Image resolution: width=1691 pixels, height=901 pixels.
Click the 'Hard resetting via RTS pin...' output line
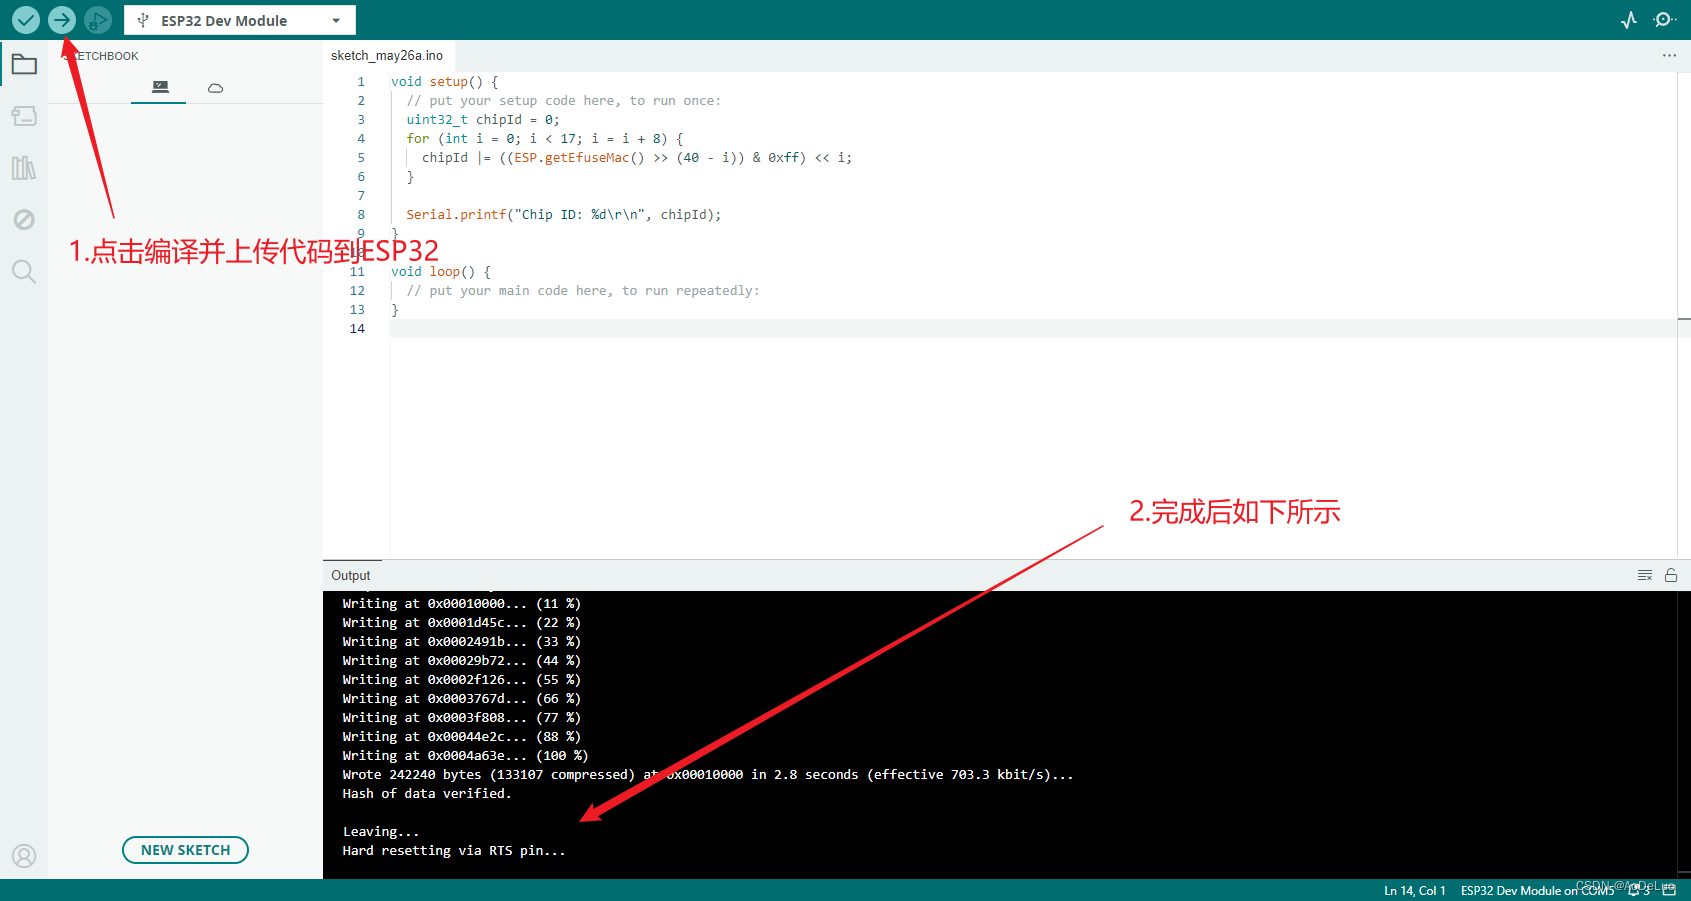tap(454, 851)
